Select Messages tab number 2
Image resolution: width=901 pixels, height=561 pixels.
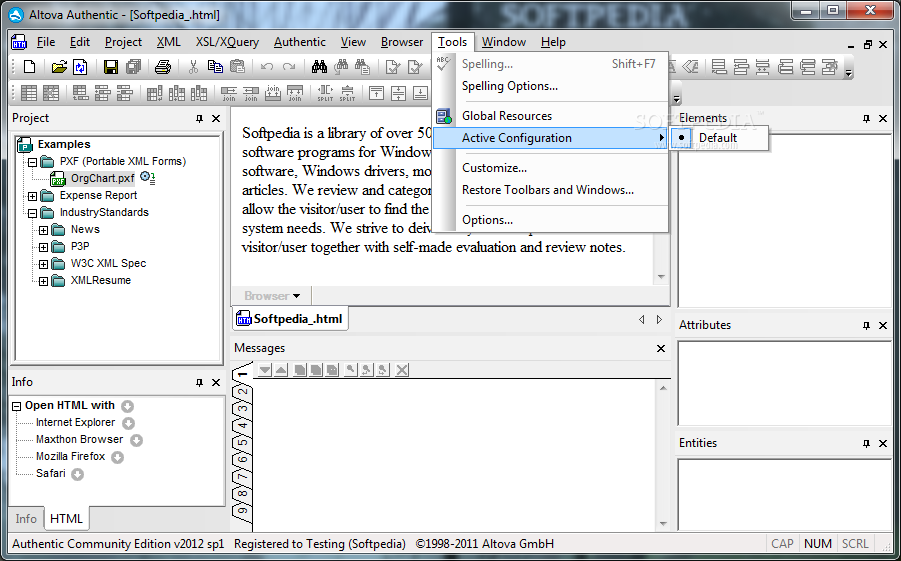[243, 392]
